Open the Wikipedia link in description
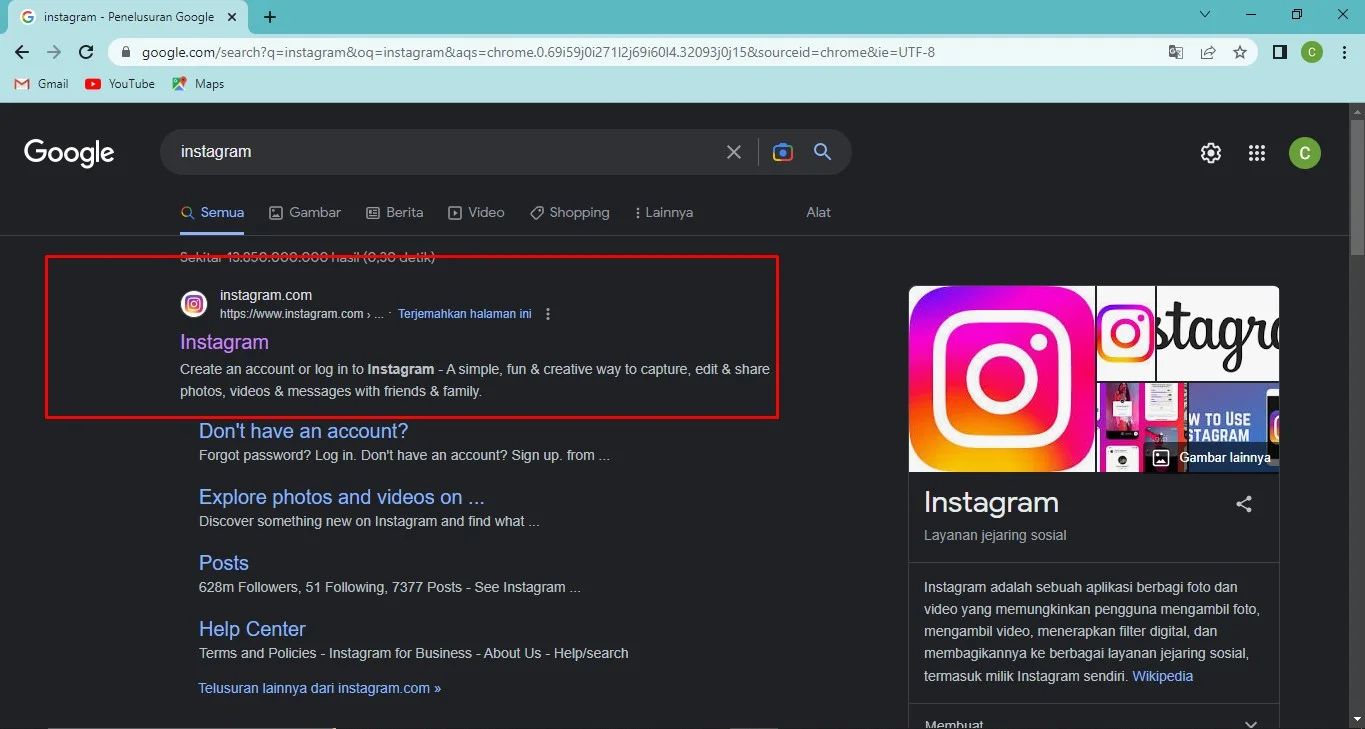Viewport: 1365px width, 729px height. (1162, 676)
